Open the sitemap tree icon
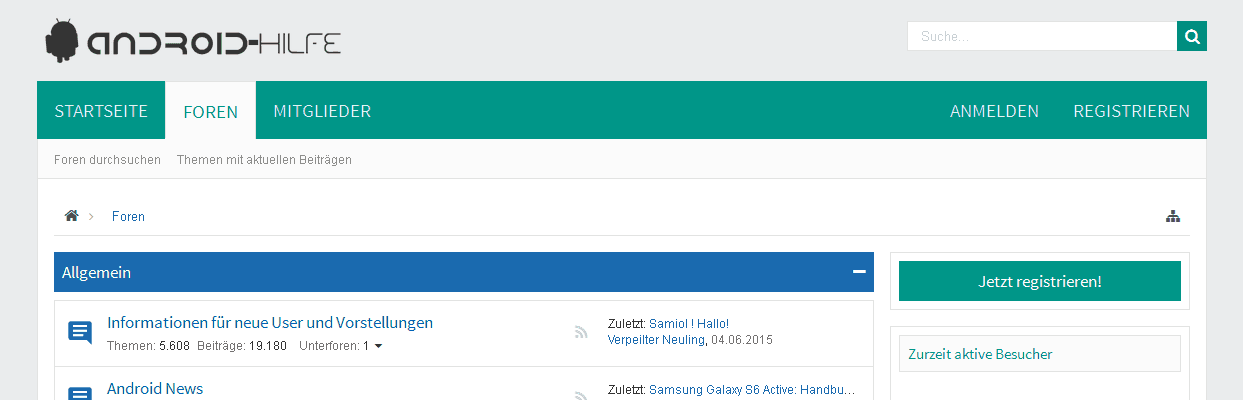The width and height of the screenshot is (1243, 400). 1173,216
